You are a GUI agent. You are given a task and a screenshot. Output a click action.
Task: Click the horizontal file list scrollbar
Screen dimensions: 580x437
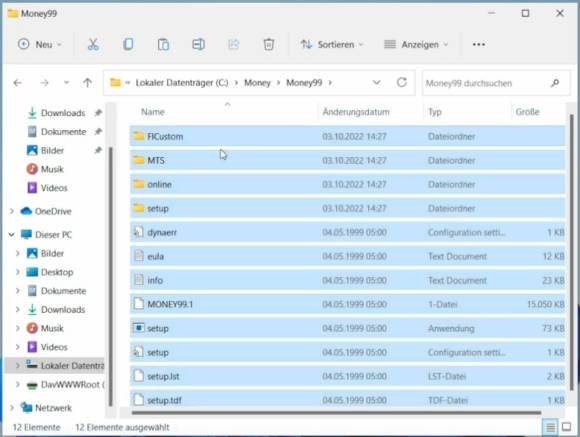(336, 412)
